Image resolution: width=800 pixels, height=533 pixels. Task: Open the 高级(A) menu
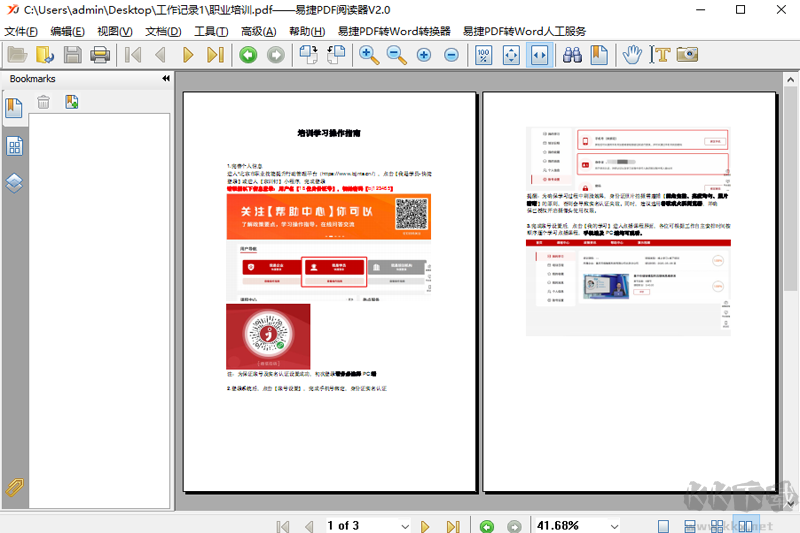(259, 31)
